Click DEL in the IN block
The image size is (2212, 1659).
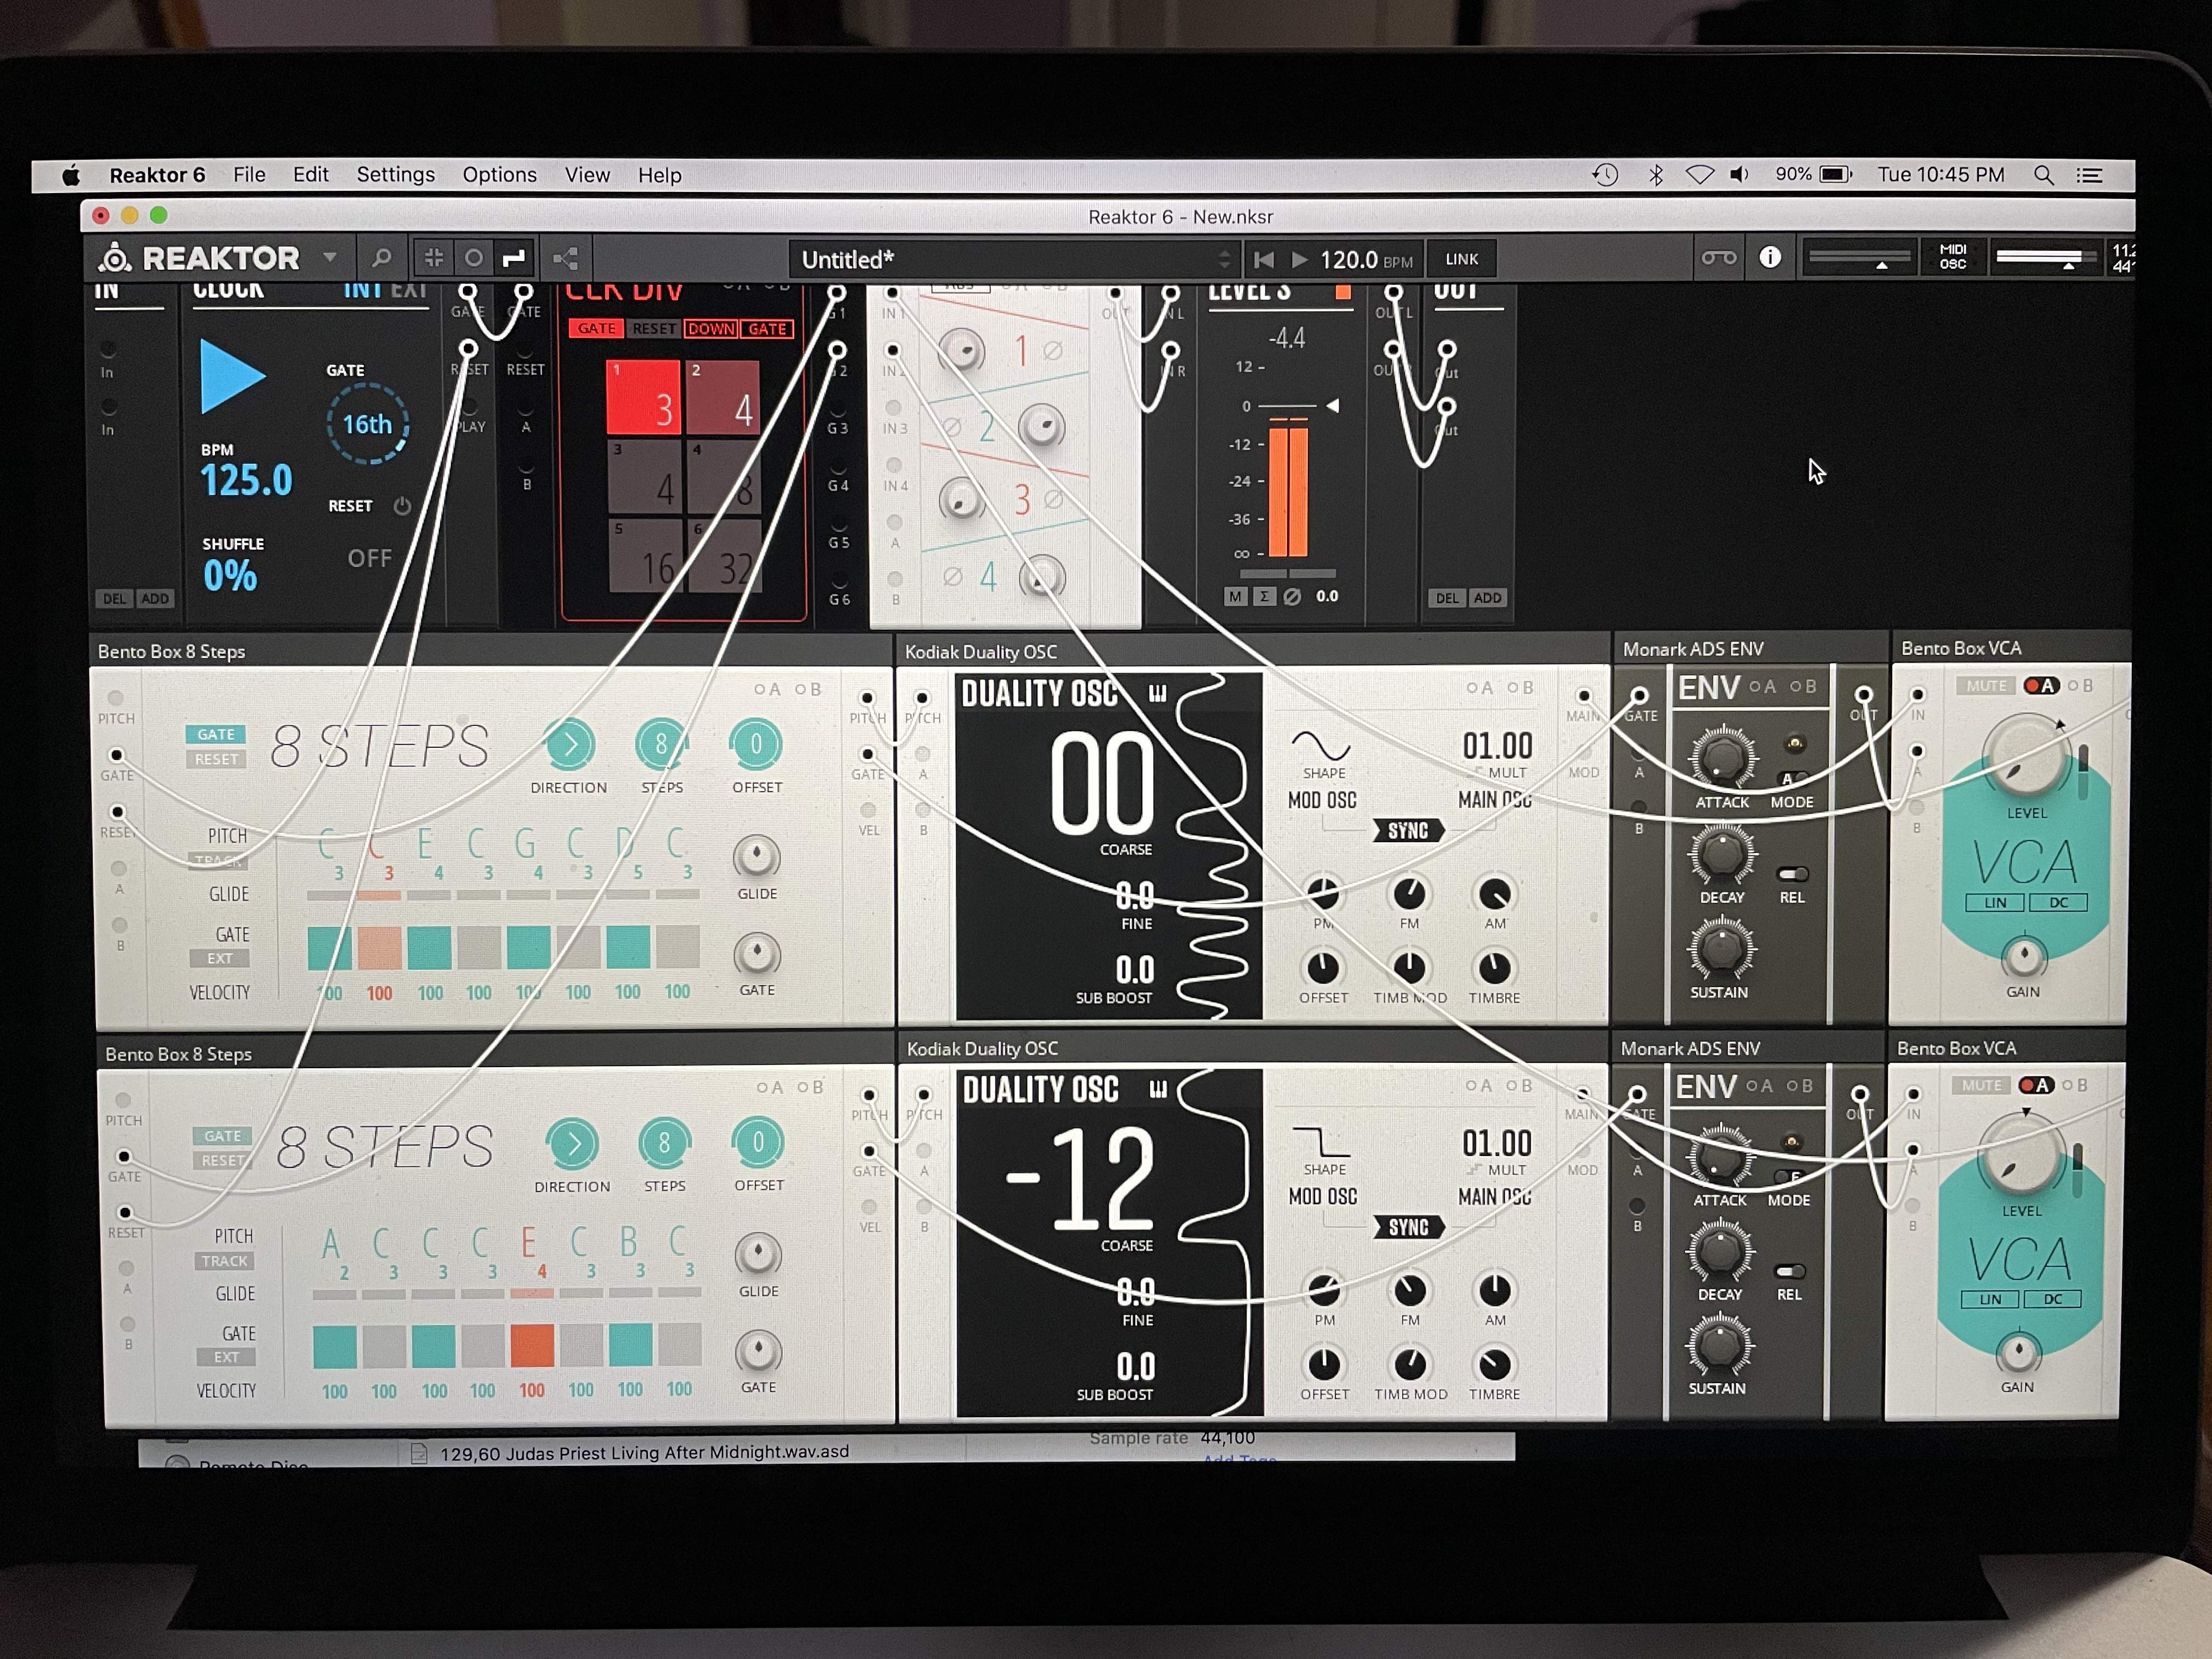coord(115,599)
